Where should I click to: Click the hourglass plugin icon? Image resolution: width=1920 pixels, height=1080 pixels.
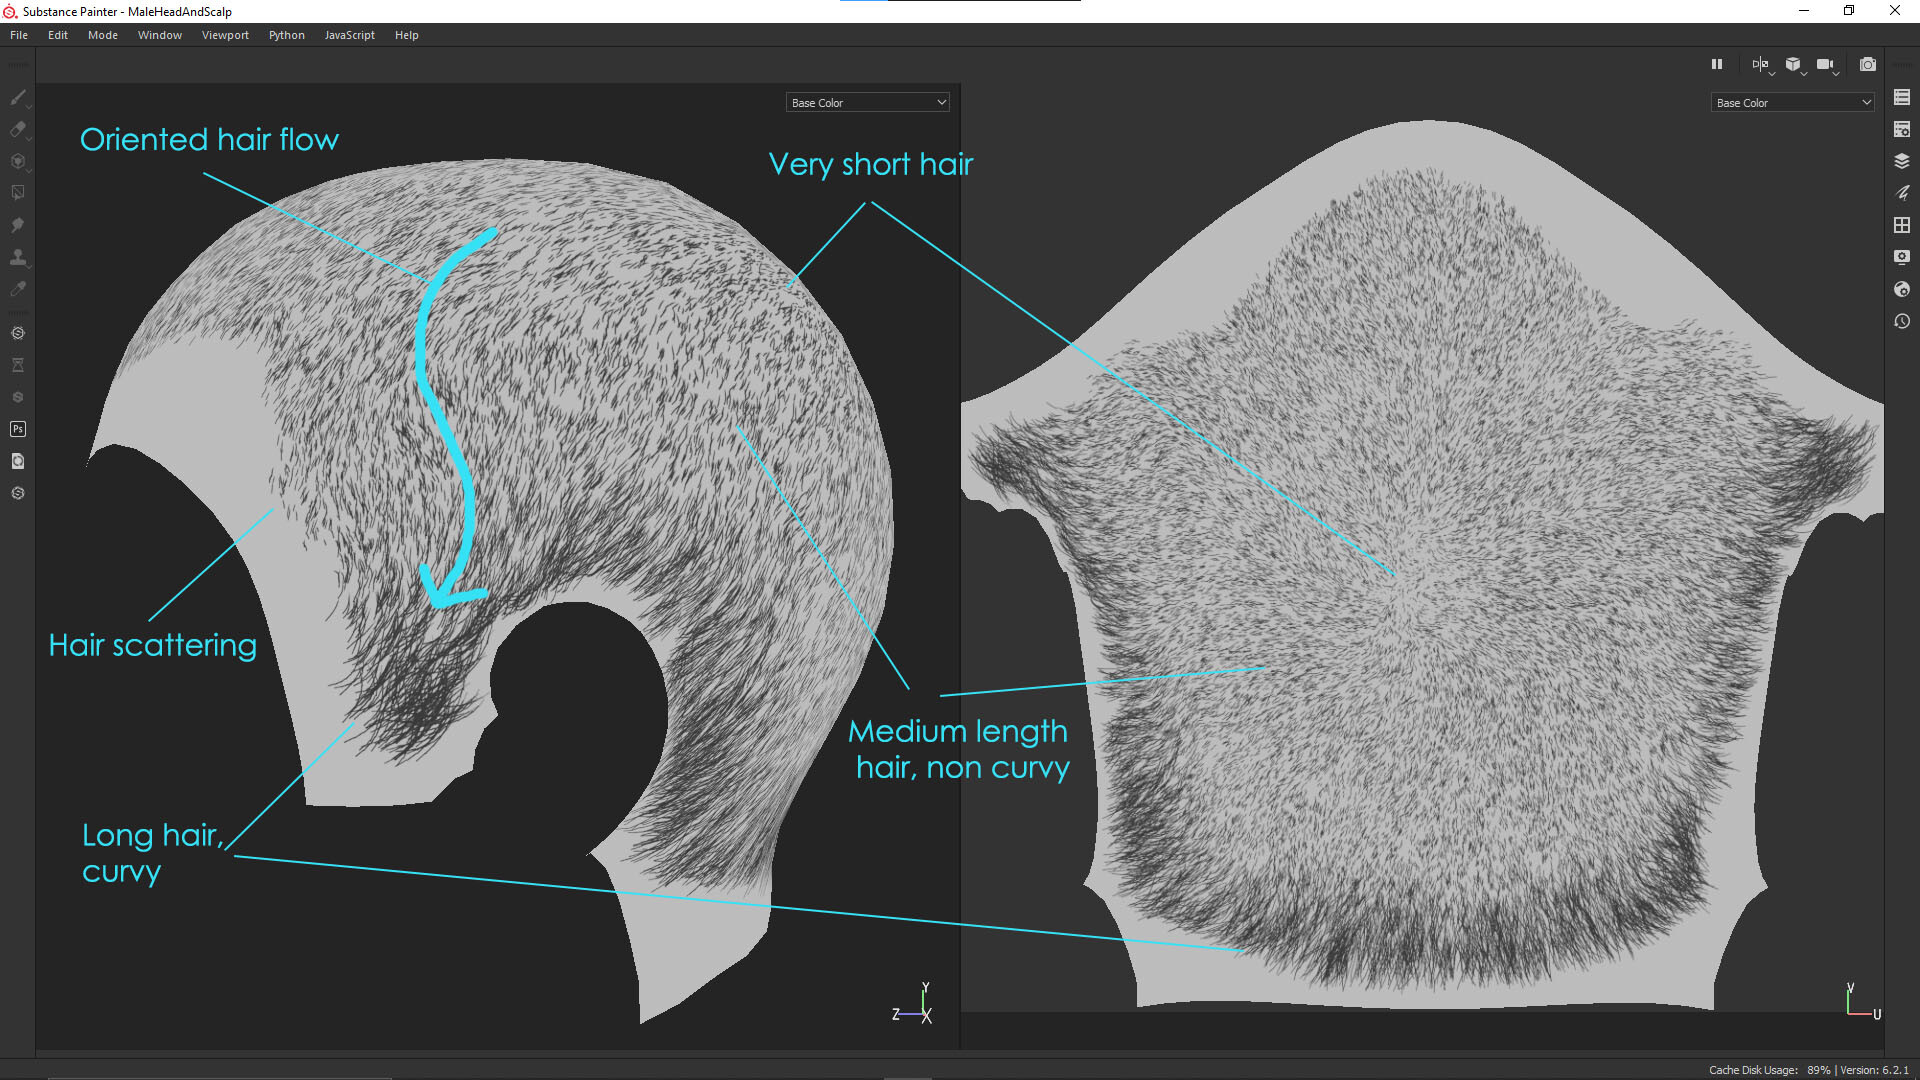coord(18,365)
